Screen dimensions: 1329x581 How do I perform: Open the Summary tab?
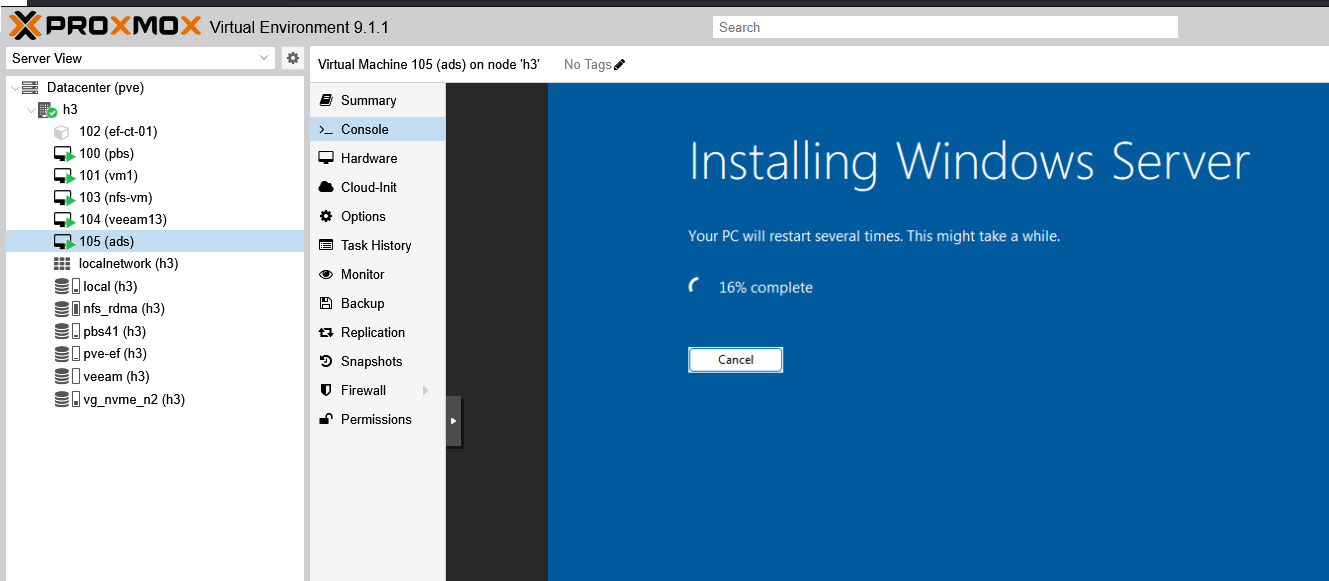click(x=377, y=100)
